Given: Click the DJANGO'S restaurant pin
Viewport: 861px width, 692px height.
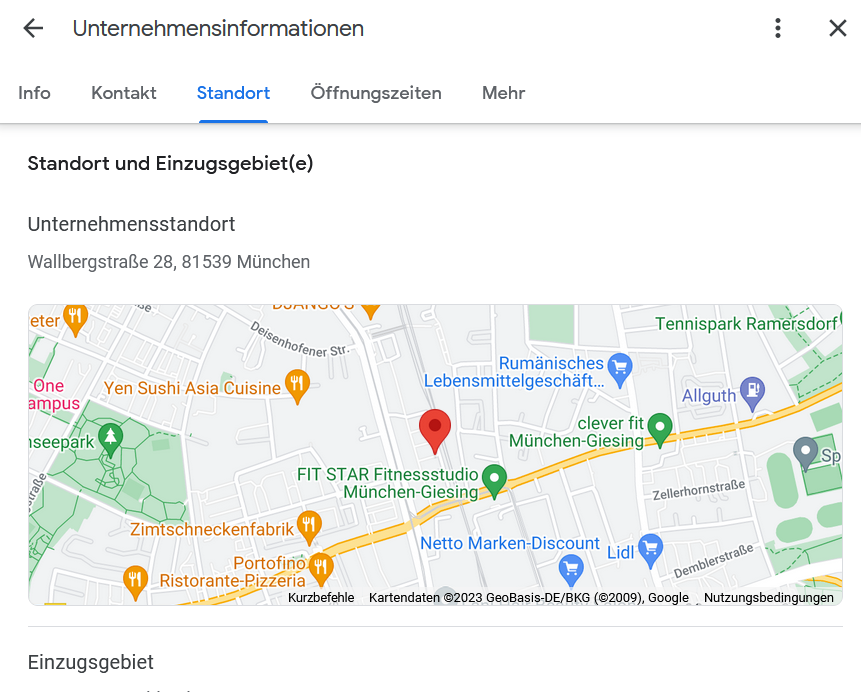Looking at the screenshot, I should (x=371, y=311).
